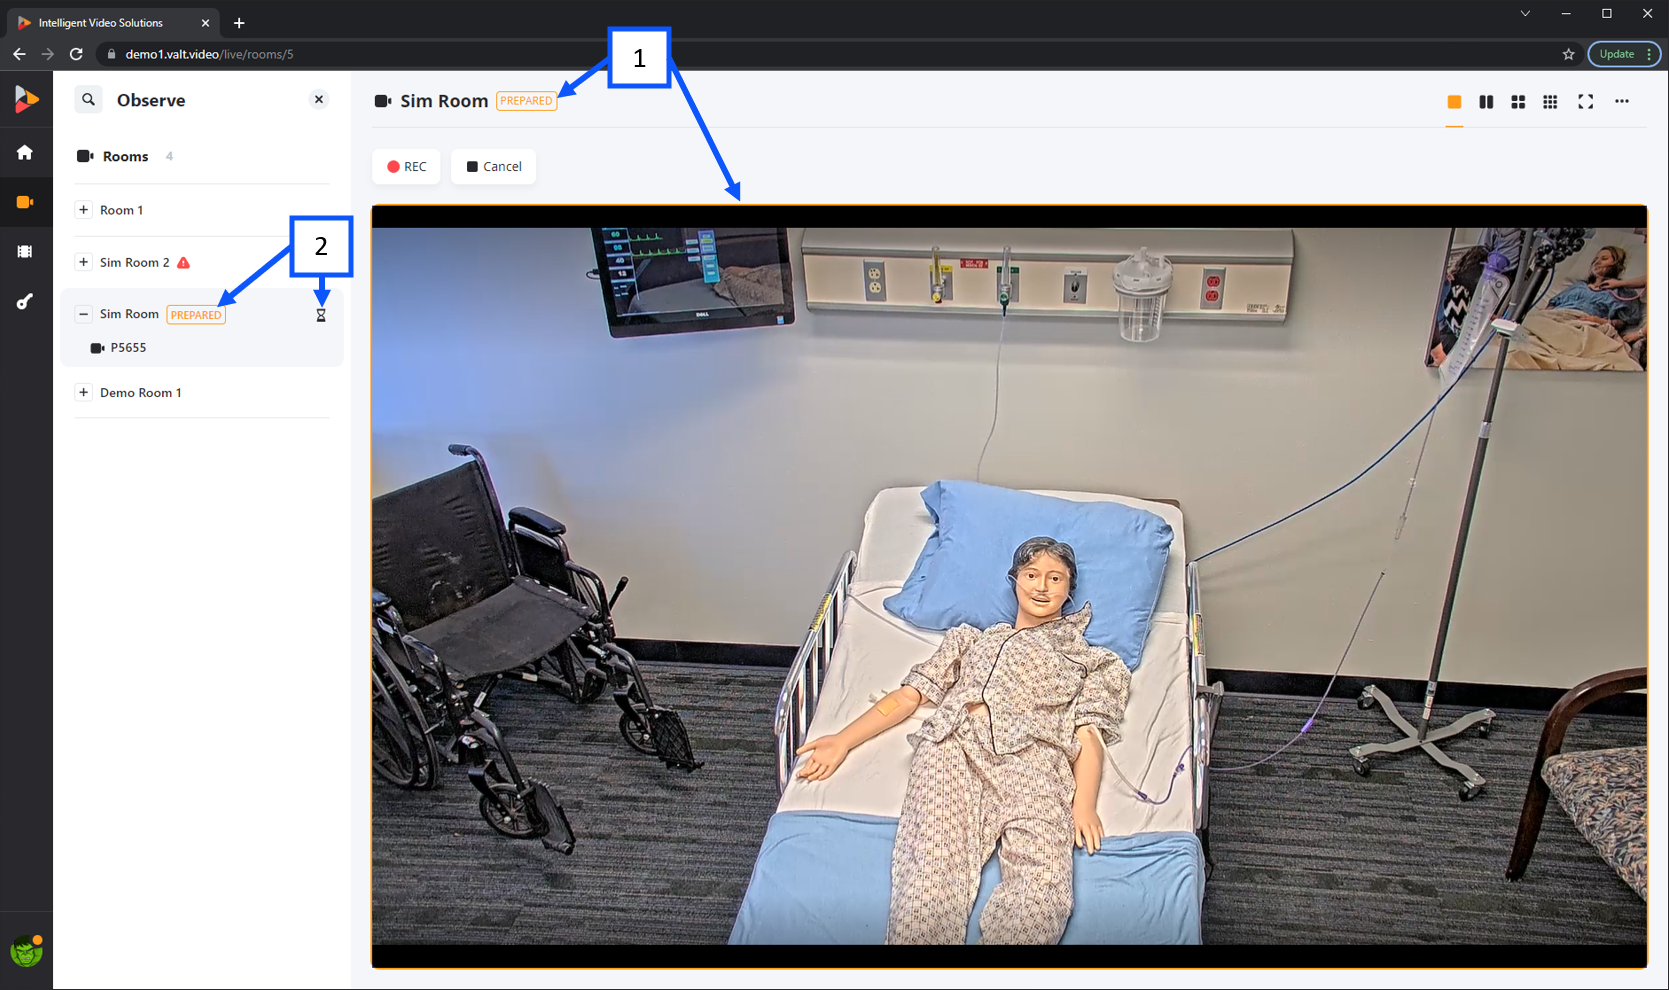The image size is (1669, 990).
Task: Open the user avatar at bottom left
Action: 26,951
